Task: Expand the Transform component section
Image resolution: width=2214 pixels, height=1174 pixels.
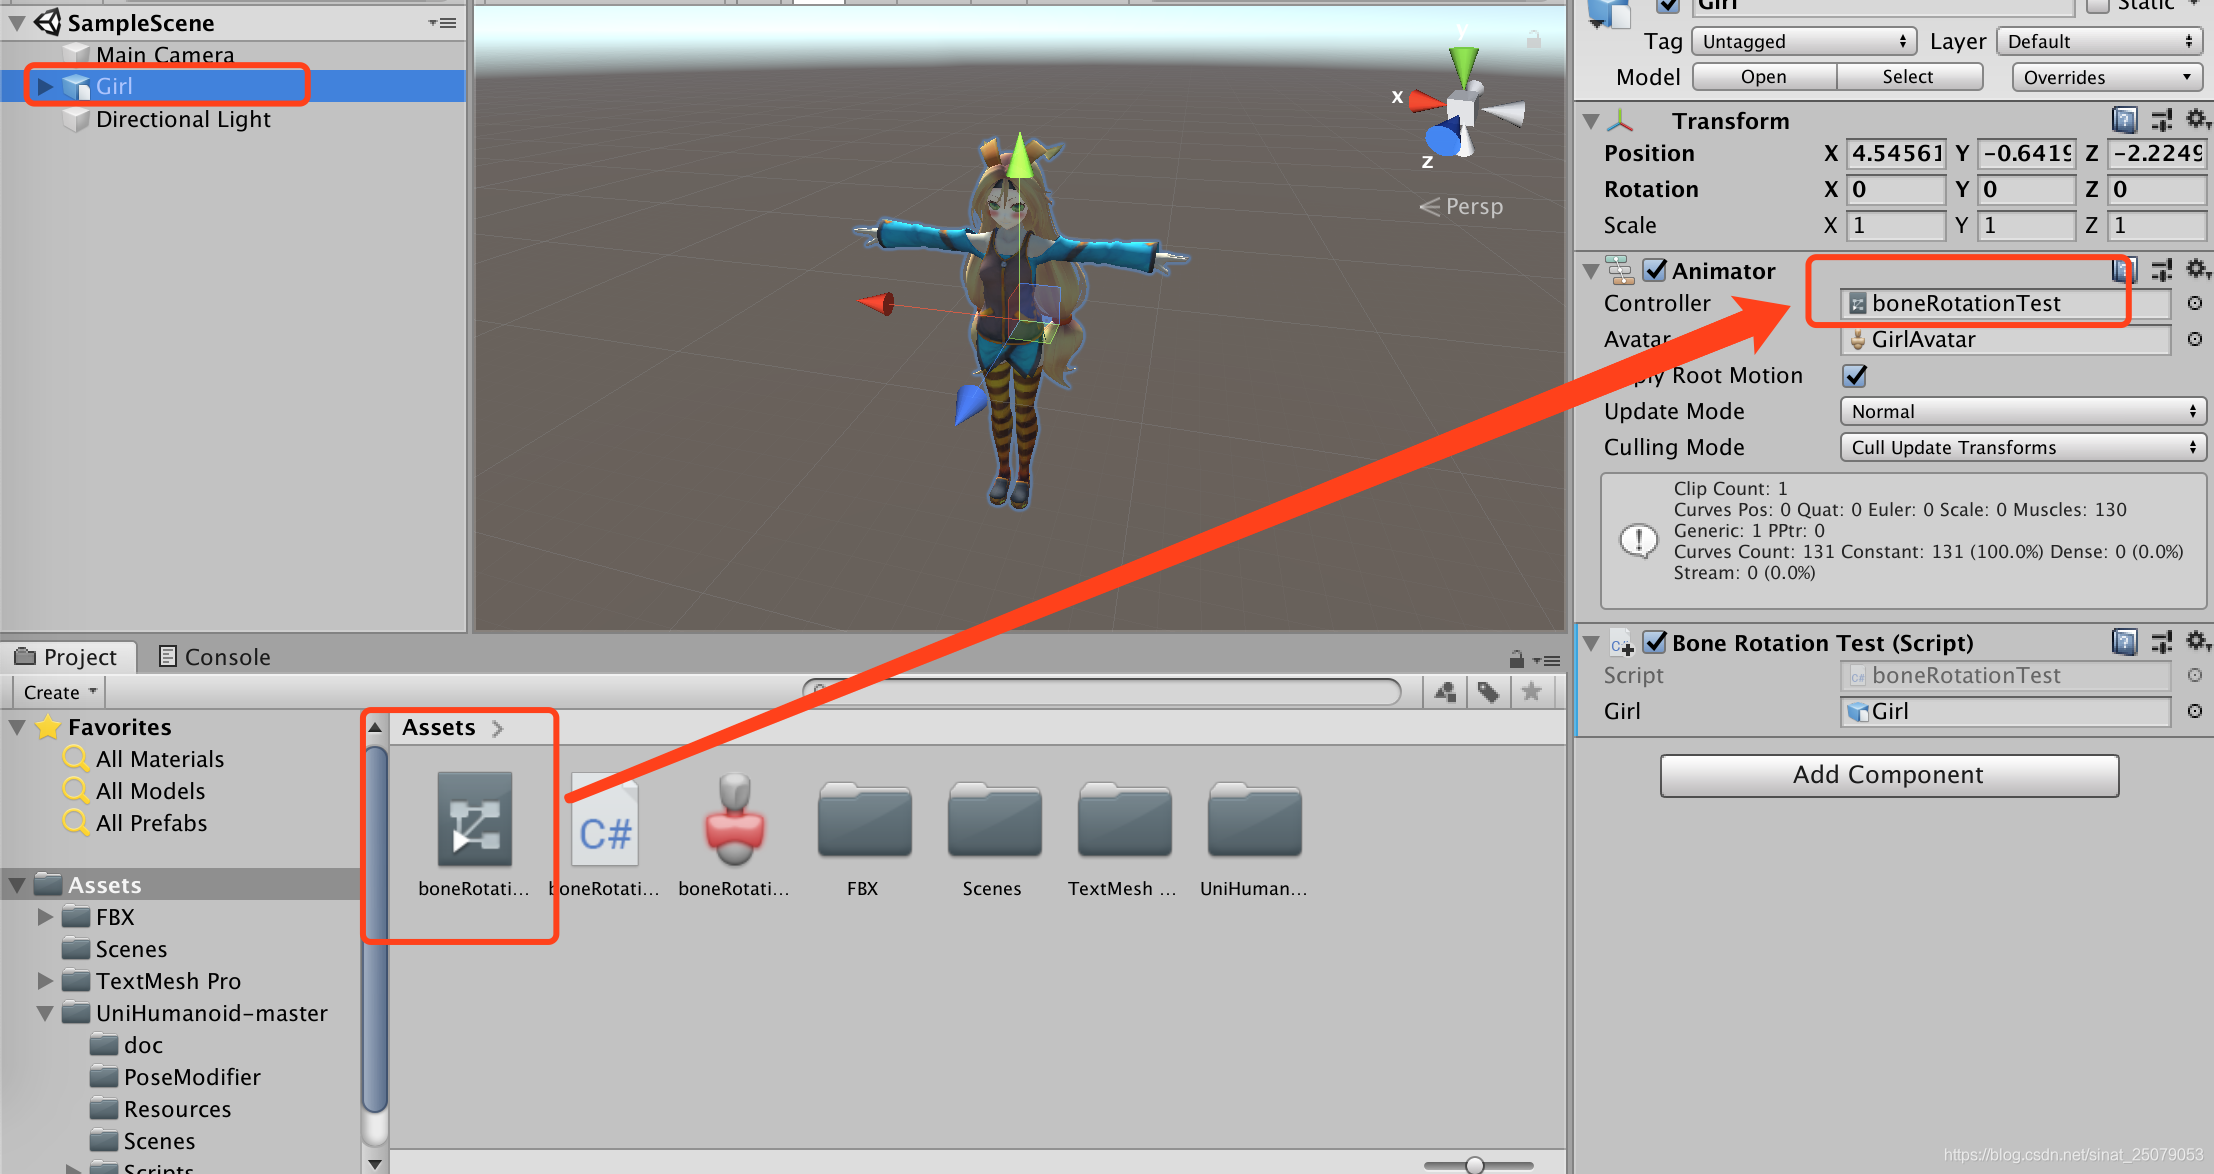Action: (1595, 120)
